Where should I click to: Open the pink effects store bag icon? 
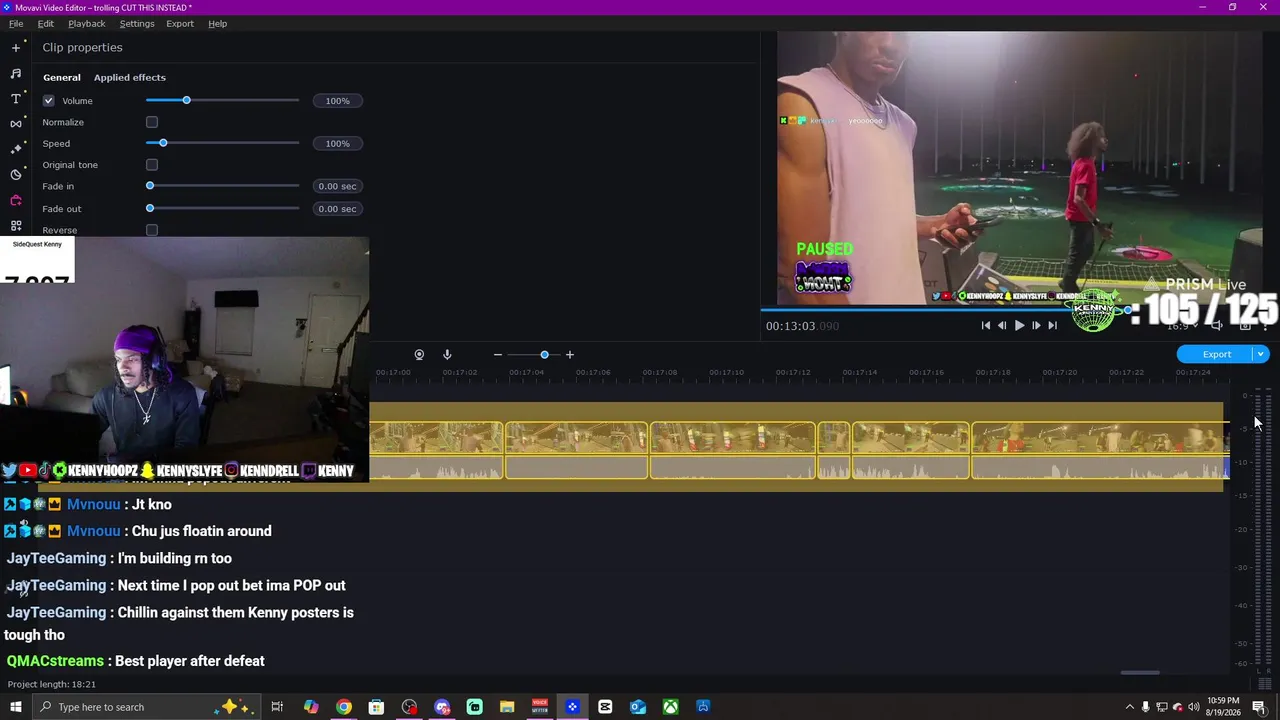coord(16,200)
